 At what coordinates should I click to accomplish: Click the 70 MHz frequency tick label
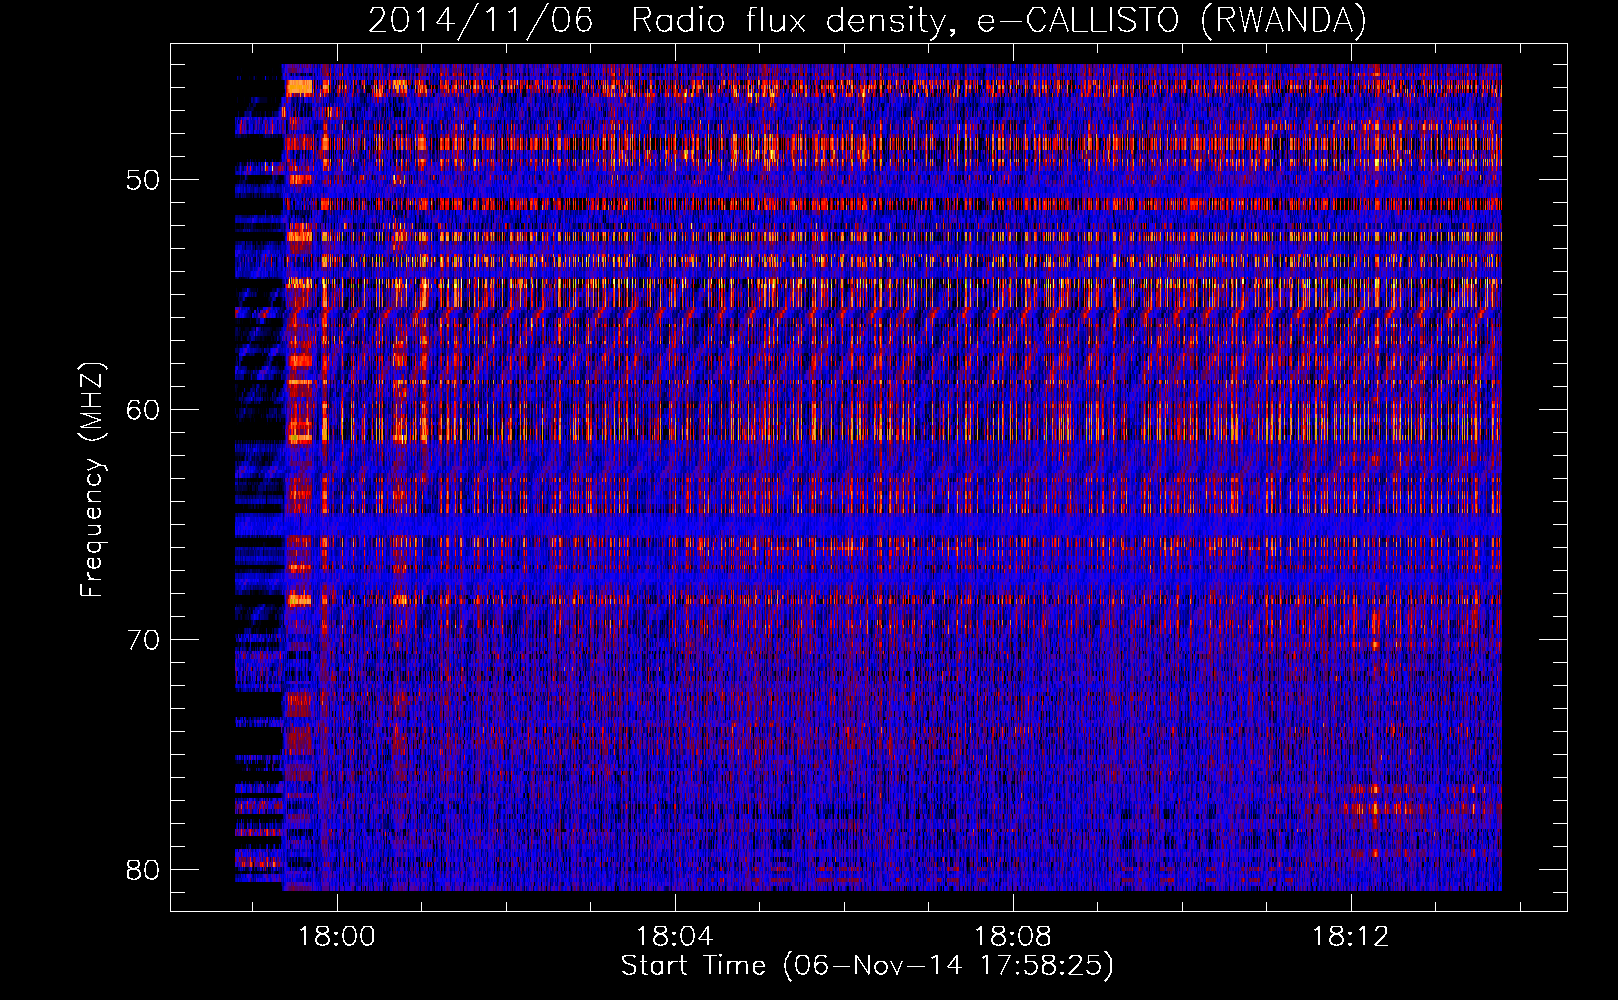(144, 639)
